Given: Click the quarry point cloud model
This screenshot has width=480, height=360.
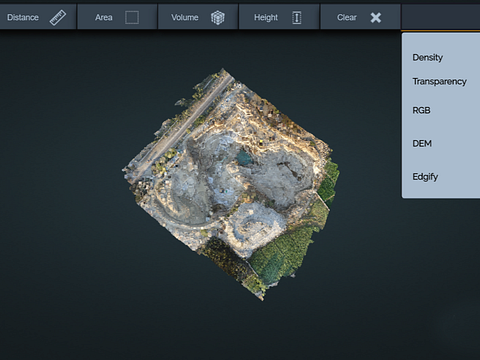Looking at the screenshot, I should [231, 184].
